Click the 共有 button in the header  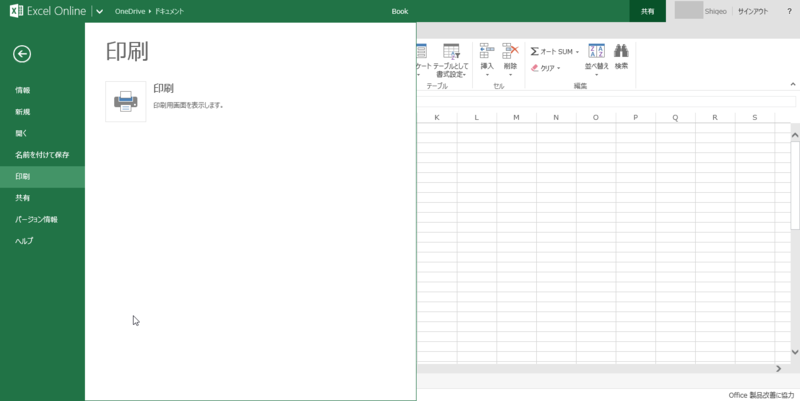[x=647, y=11]
